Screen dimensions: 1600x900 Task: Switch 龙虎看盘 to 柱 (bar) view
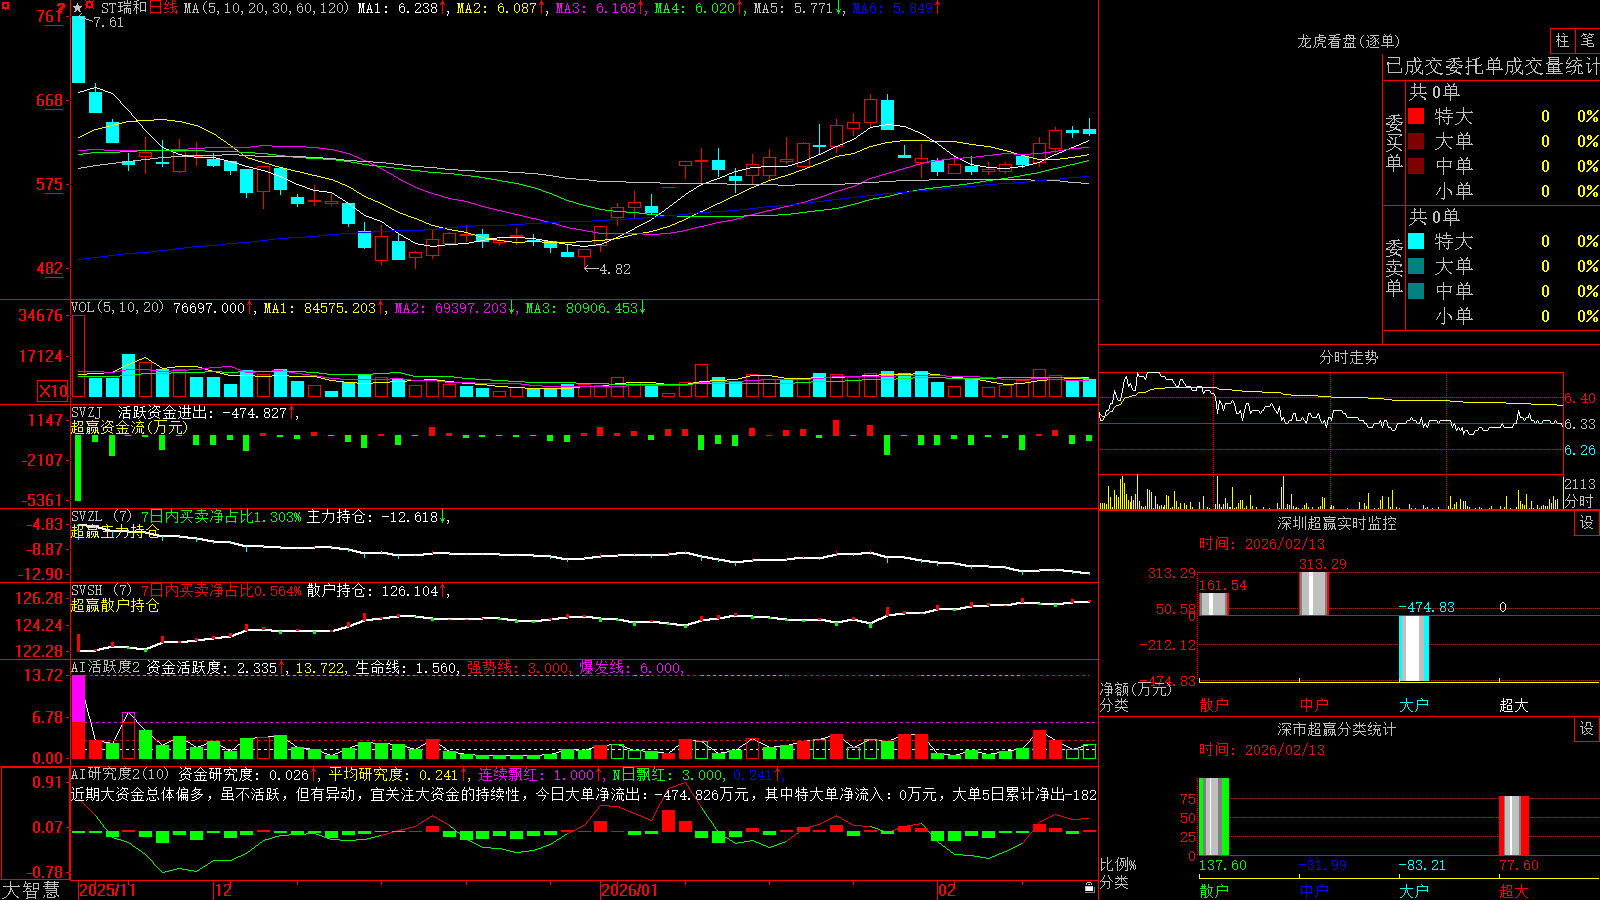coord(1562,41)
